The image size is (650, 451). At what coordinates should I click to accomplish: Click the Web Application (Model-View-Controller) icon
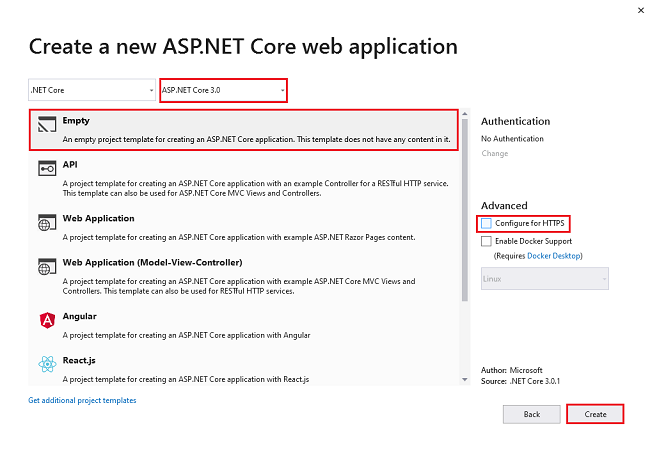click(x=47, y=267)
